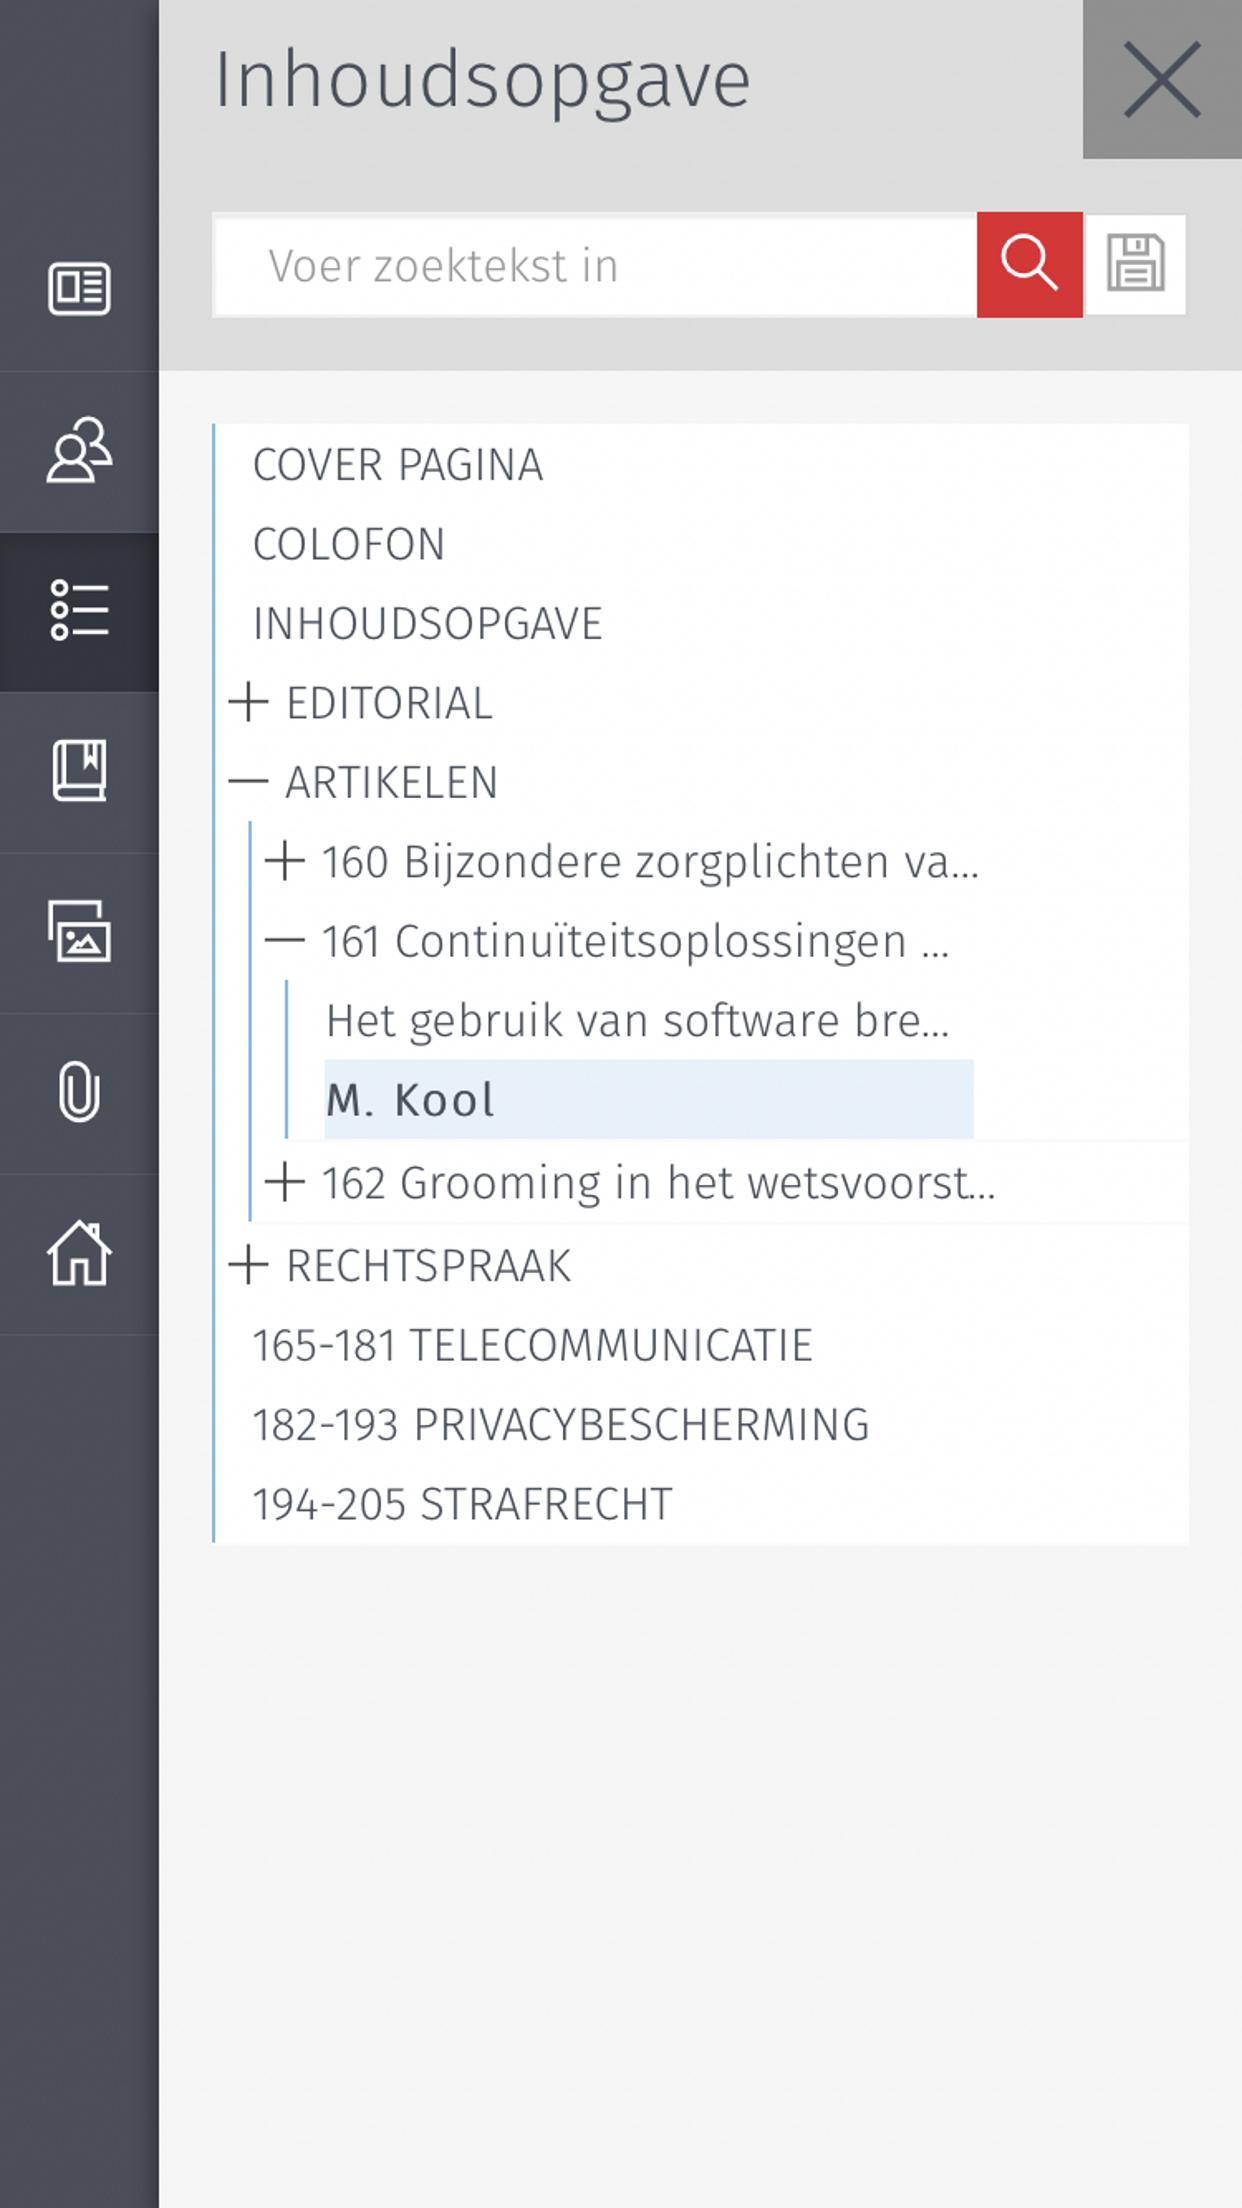The image size is (1242, 2208).
Task: Open the image gallery sidebar icon
Action: click(x=79, y=931)
